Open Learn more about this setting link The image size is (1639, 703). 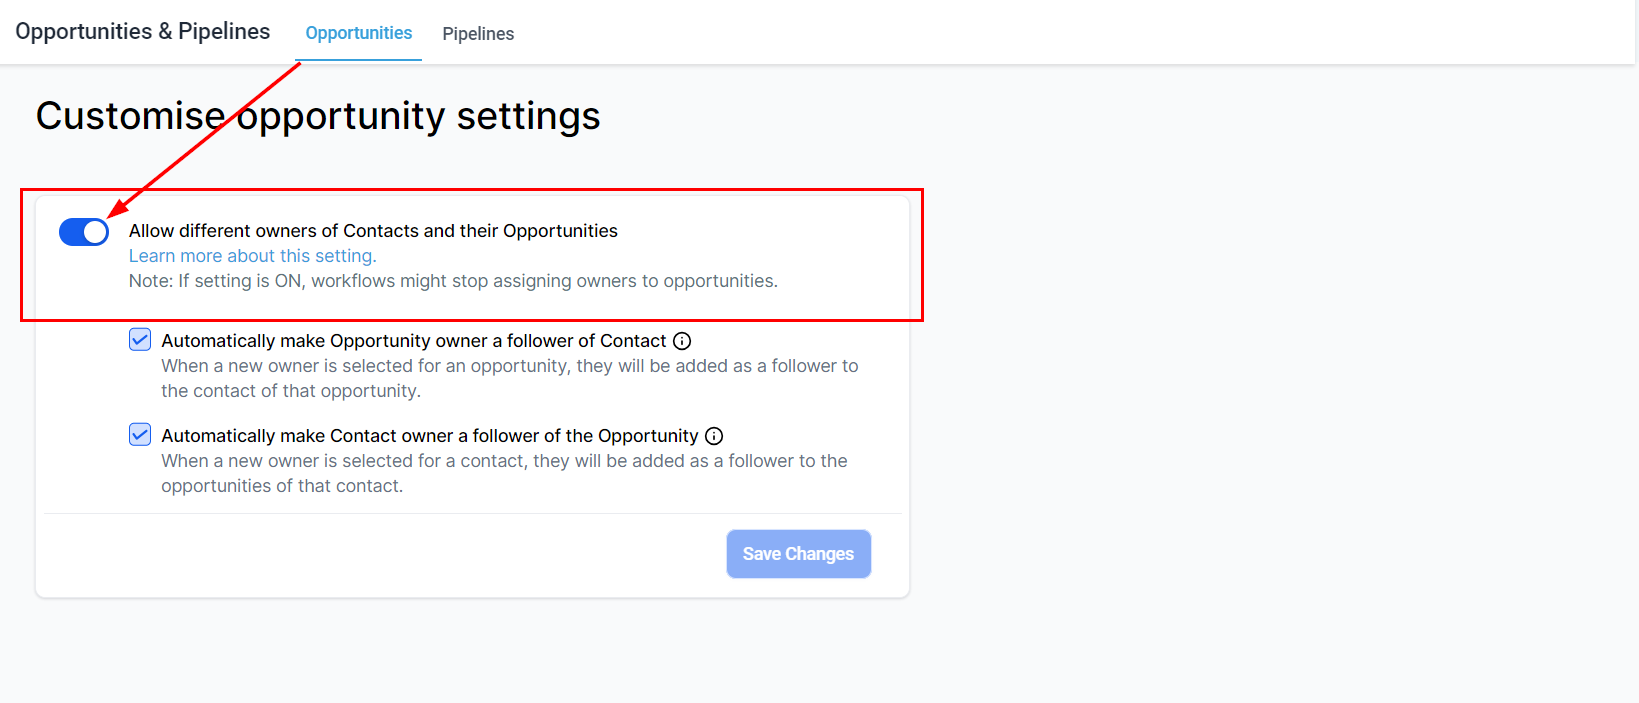click(x=252, y=256)
